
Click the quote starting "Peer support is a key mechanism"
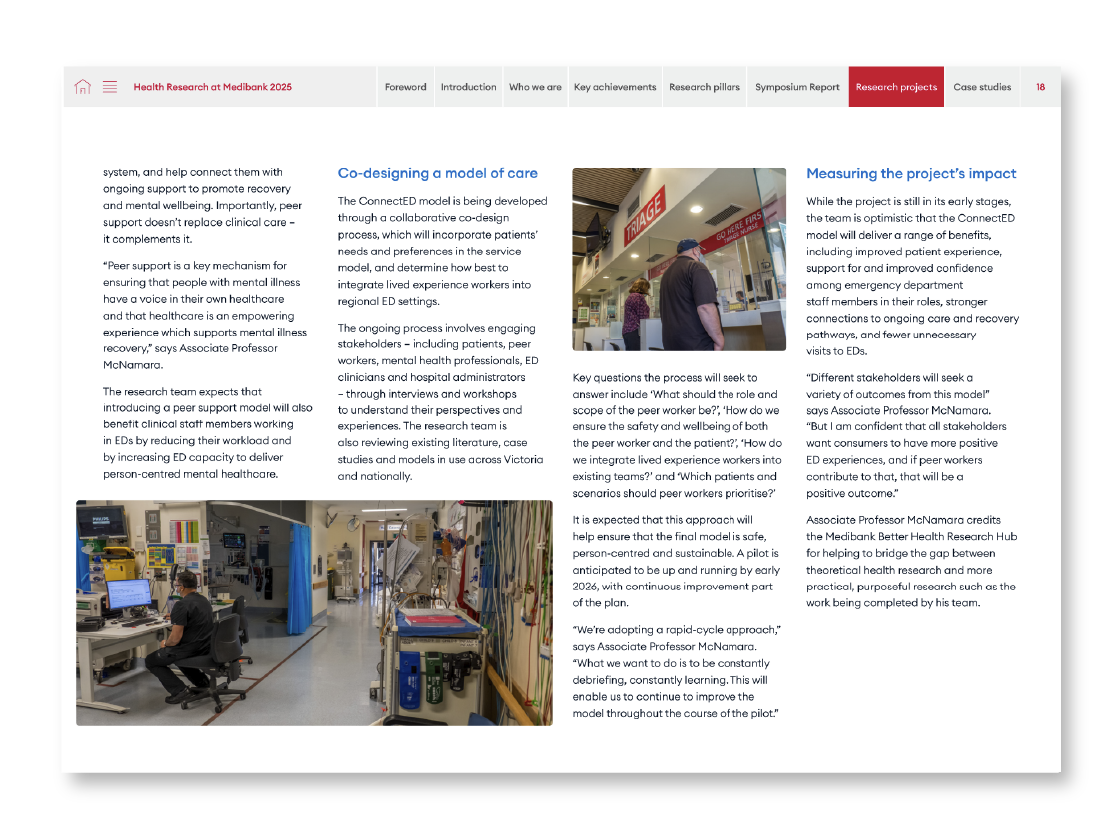[x=205, y=315]
